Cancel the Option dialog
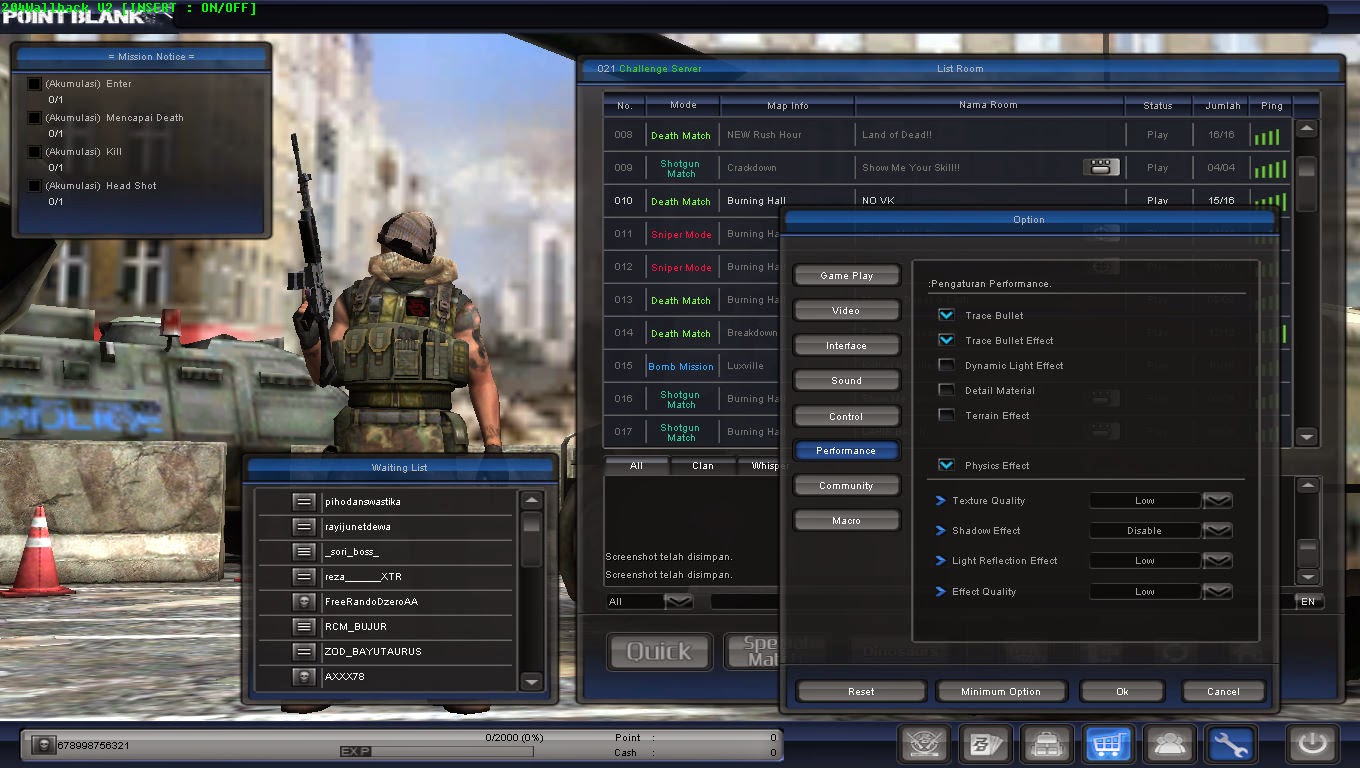Viewport: 1360px width, 768px height. tap(1223, 691)
